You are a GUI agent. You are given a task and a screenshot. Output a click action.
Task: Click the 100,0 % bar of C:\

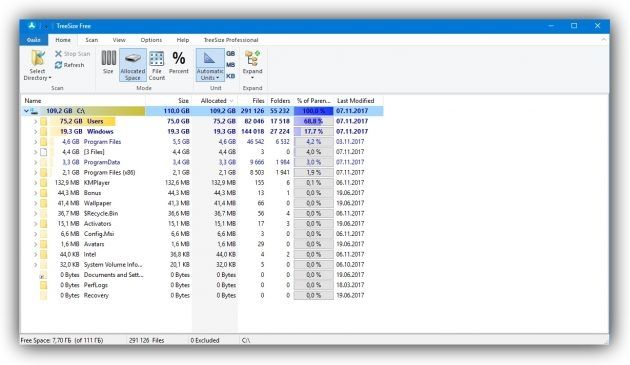coord(313,111)
